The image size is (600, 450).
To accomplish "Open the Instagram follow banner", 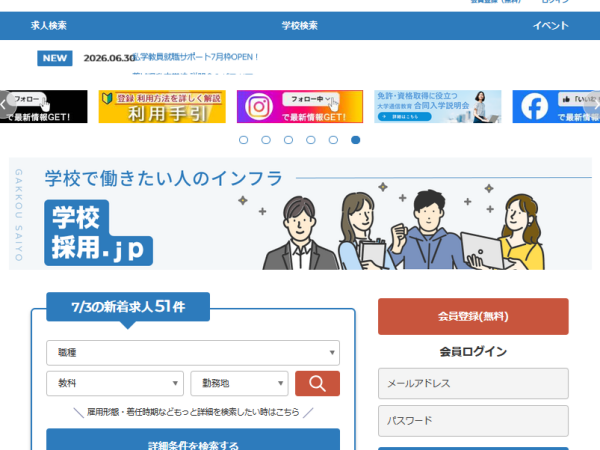I will (x=300, y=106).
